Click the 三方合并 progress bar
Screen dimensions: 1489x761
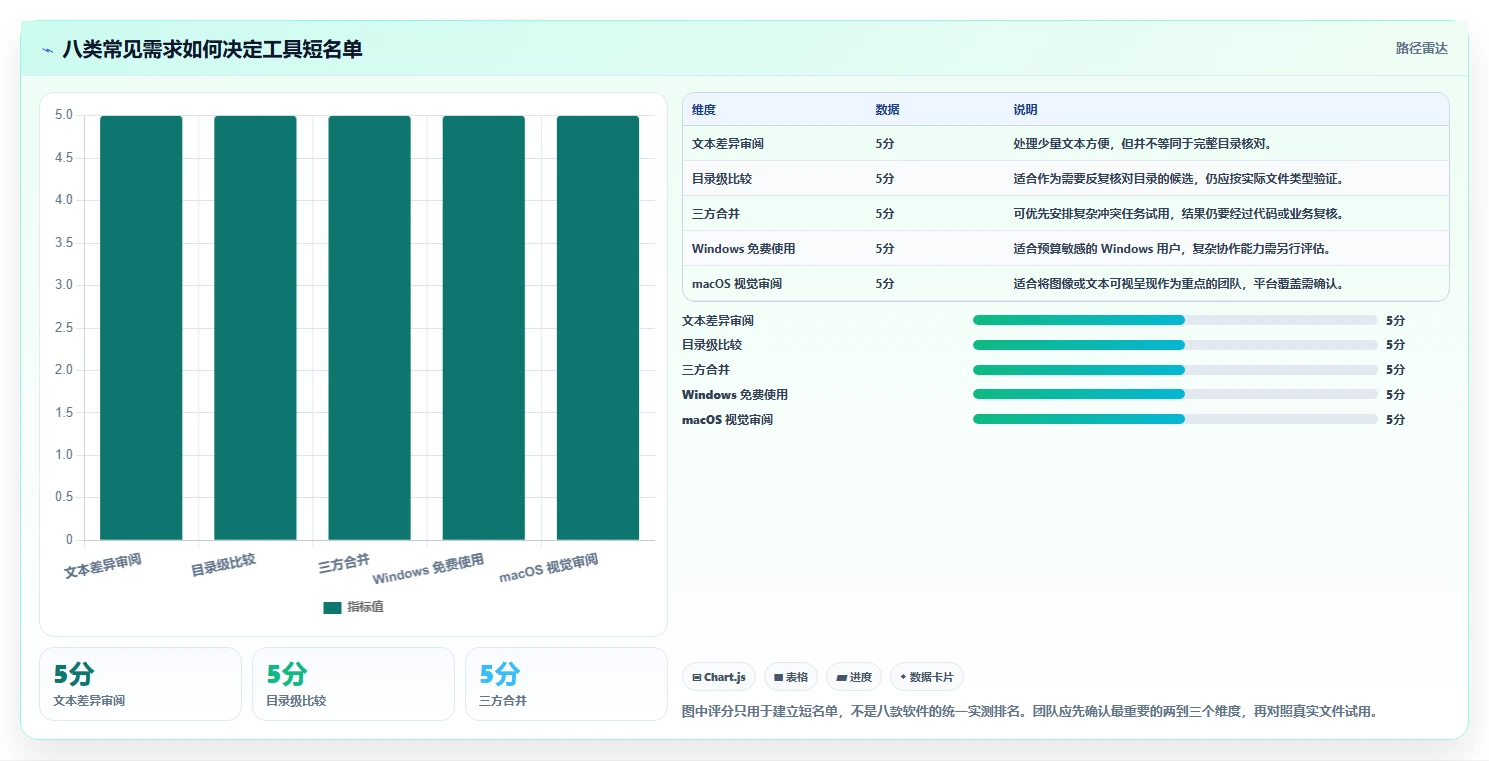pos(1175,370)
